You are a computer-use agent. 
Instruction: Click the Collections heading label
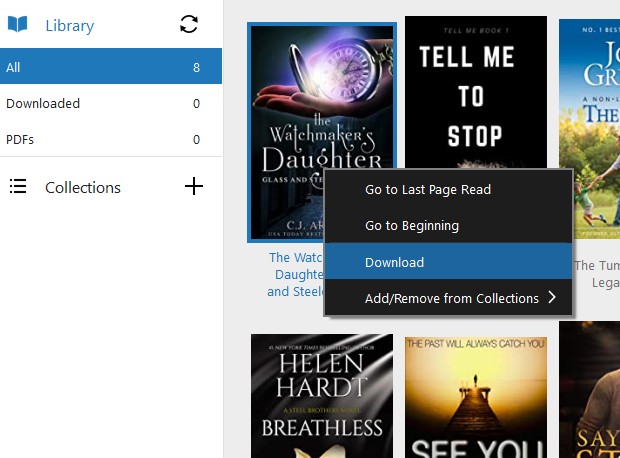(x=83, y=187)
